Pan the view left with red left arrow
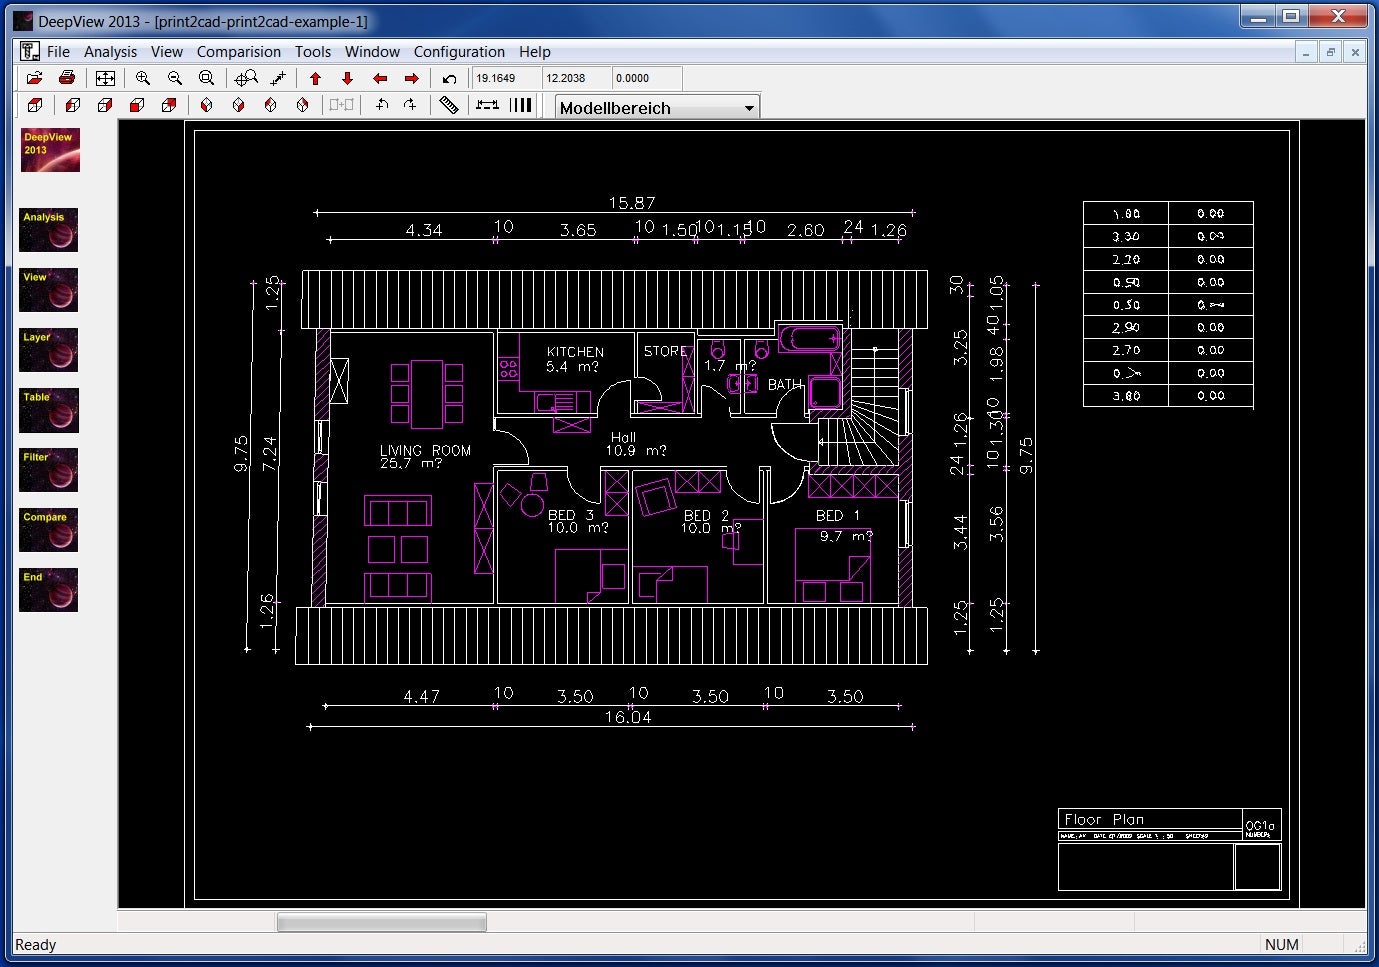 [x=380, y=78]
